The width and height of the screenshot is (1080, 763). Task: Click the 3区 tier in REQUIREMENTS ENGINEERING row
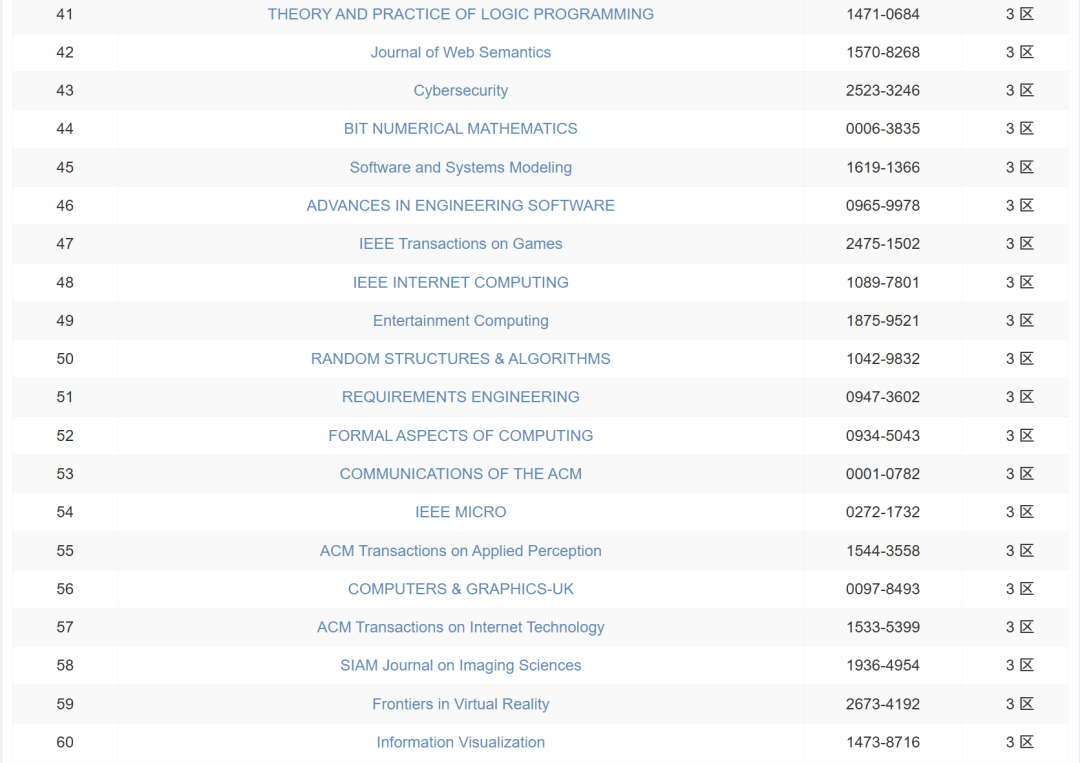tap(1019, 397)
